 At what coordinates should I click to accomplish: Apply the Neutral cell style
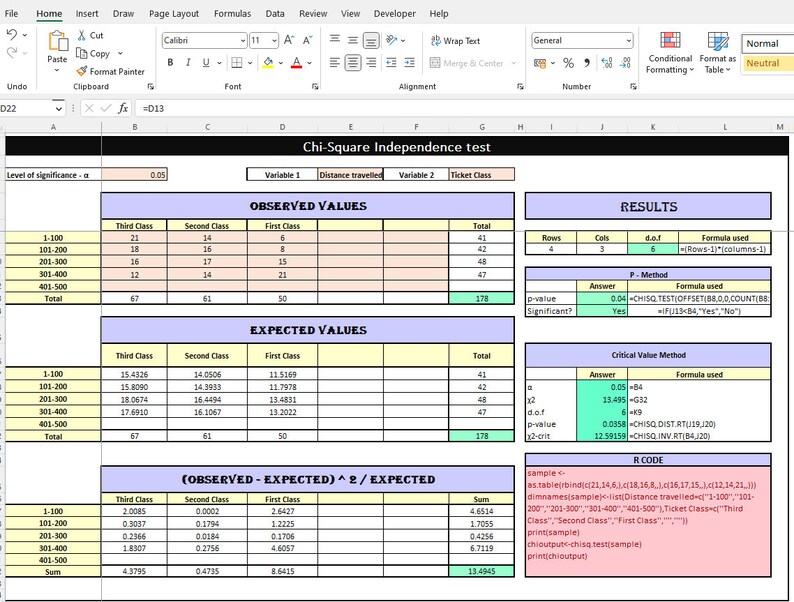[768, 63]
